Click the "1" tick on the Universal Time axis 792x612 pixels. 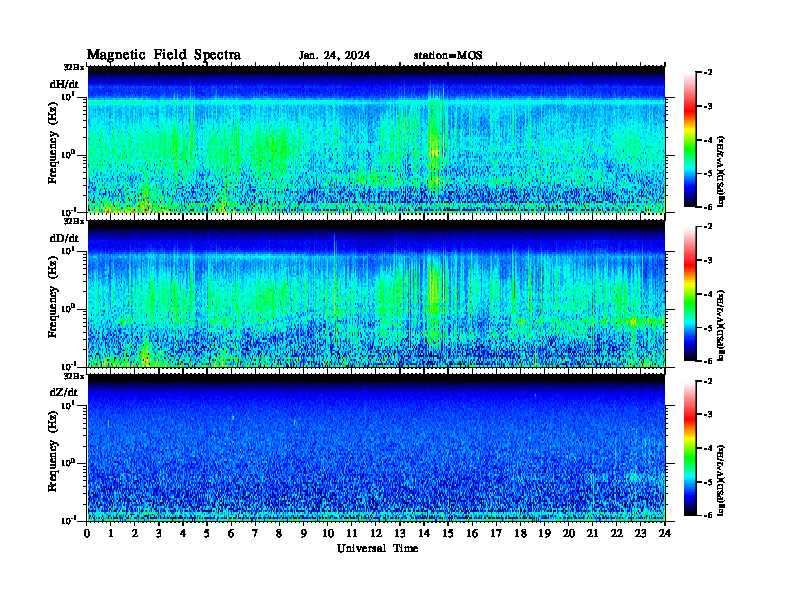click(111, 533)
